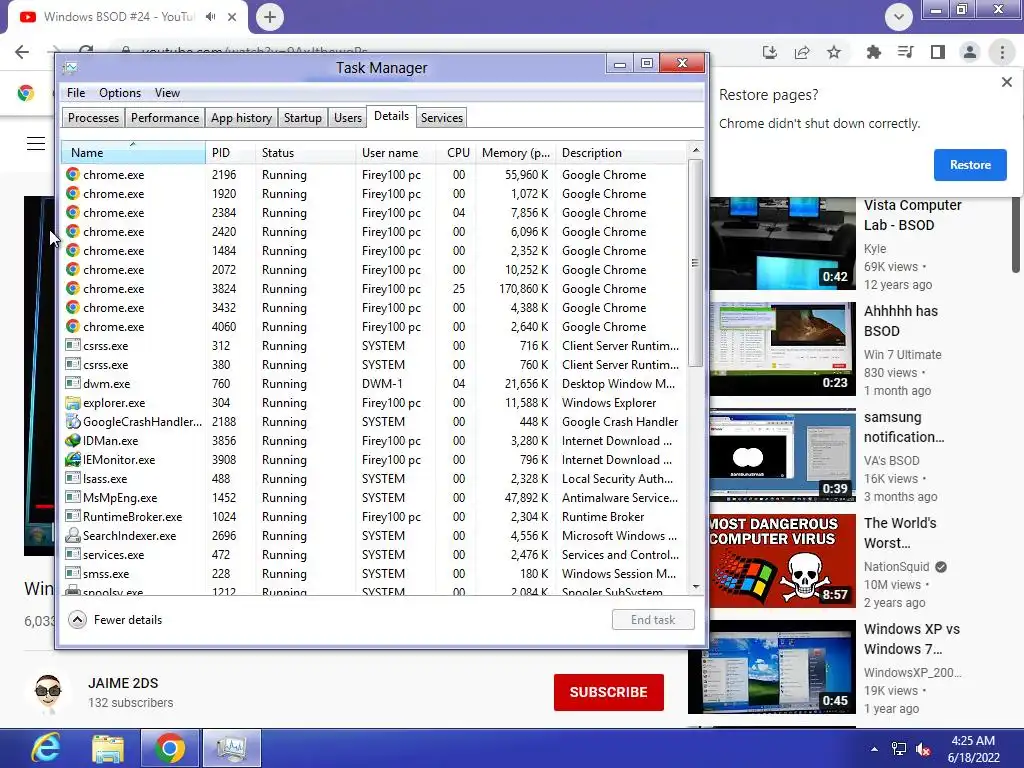Viewport: 1024px width, 768px height.
Task: Select chrome.exe with PID 3824
Action: [x=375, y=289]
